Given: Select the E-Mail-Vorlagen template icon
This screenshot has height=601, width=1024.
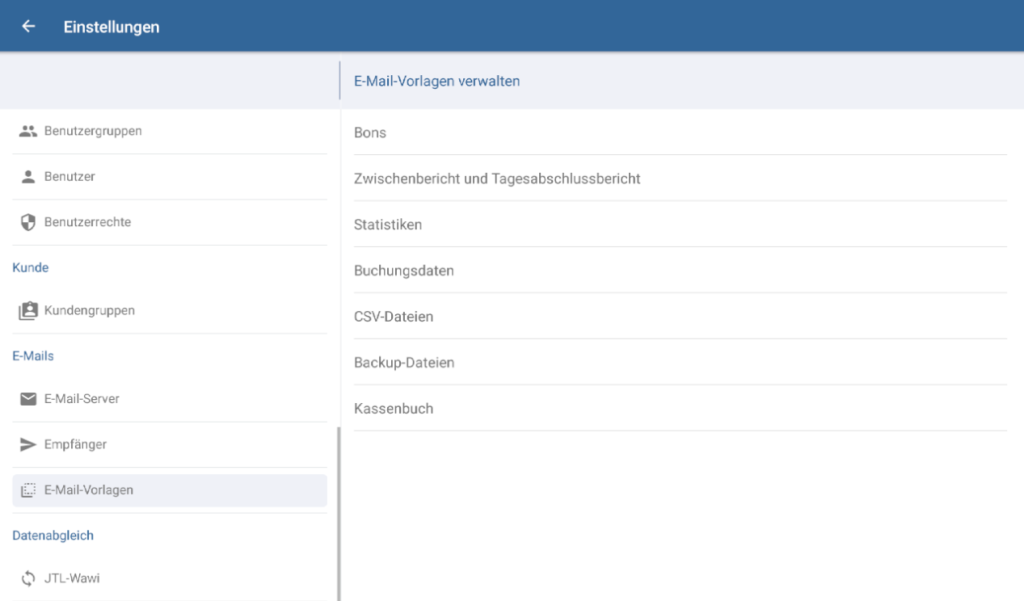Looking at the screenshot, I should (x=29, y=489).
